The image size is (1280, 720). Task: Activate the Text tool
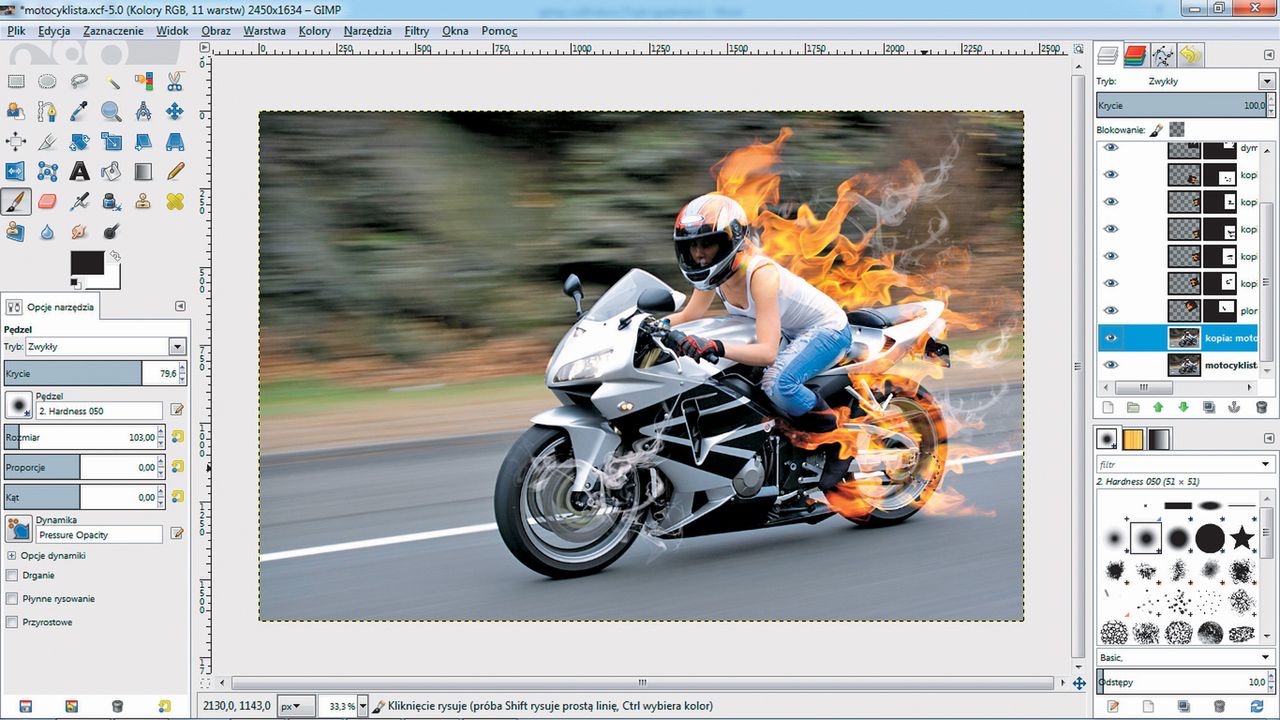point(79,171)
